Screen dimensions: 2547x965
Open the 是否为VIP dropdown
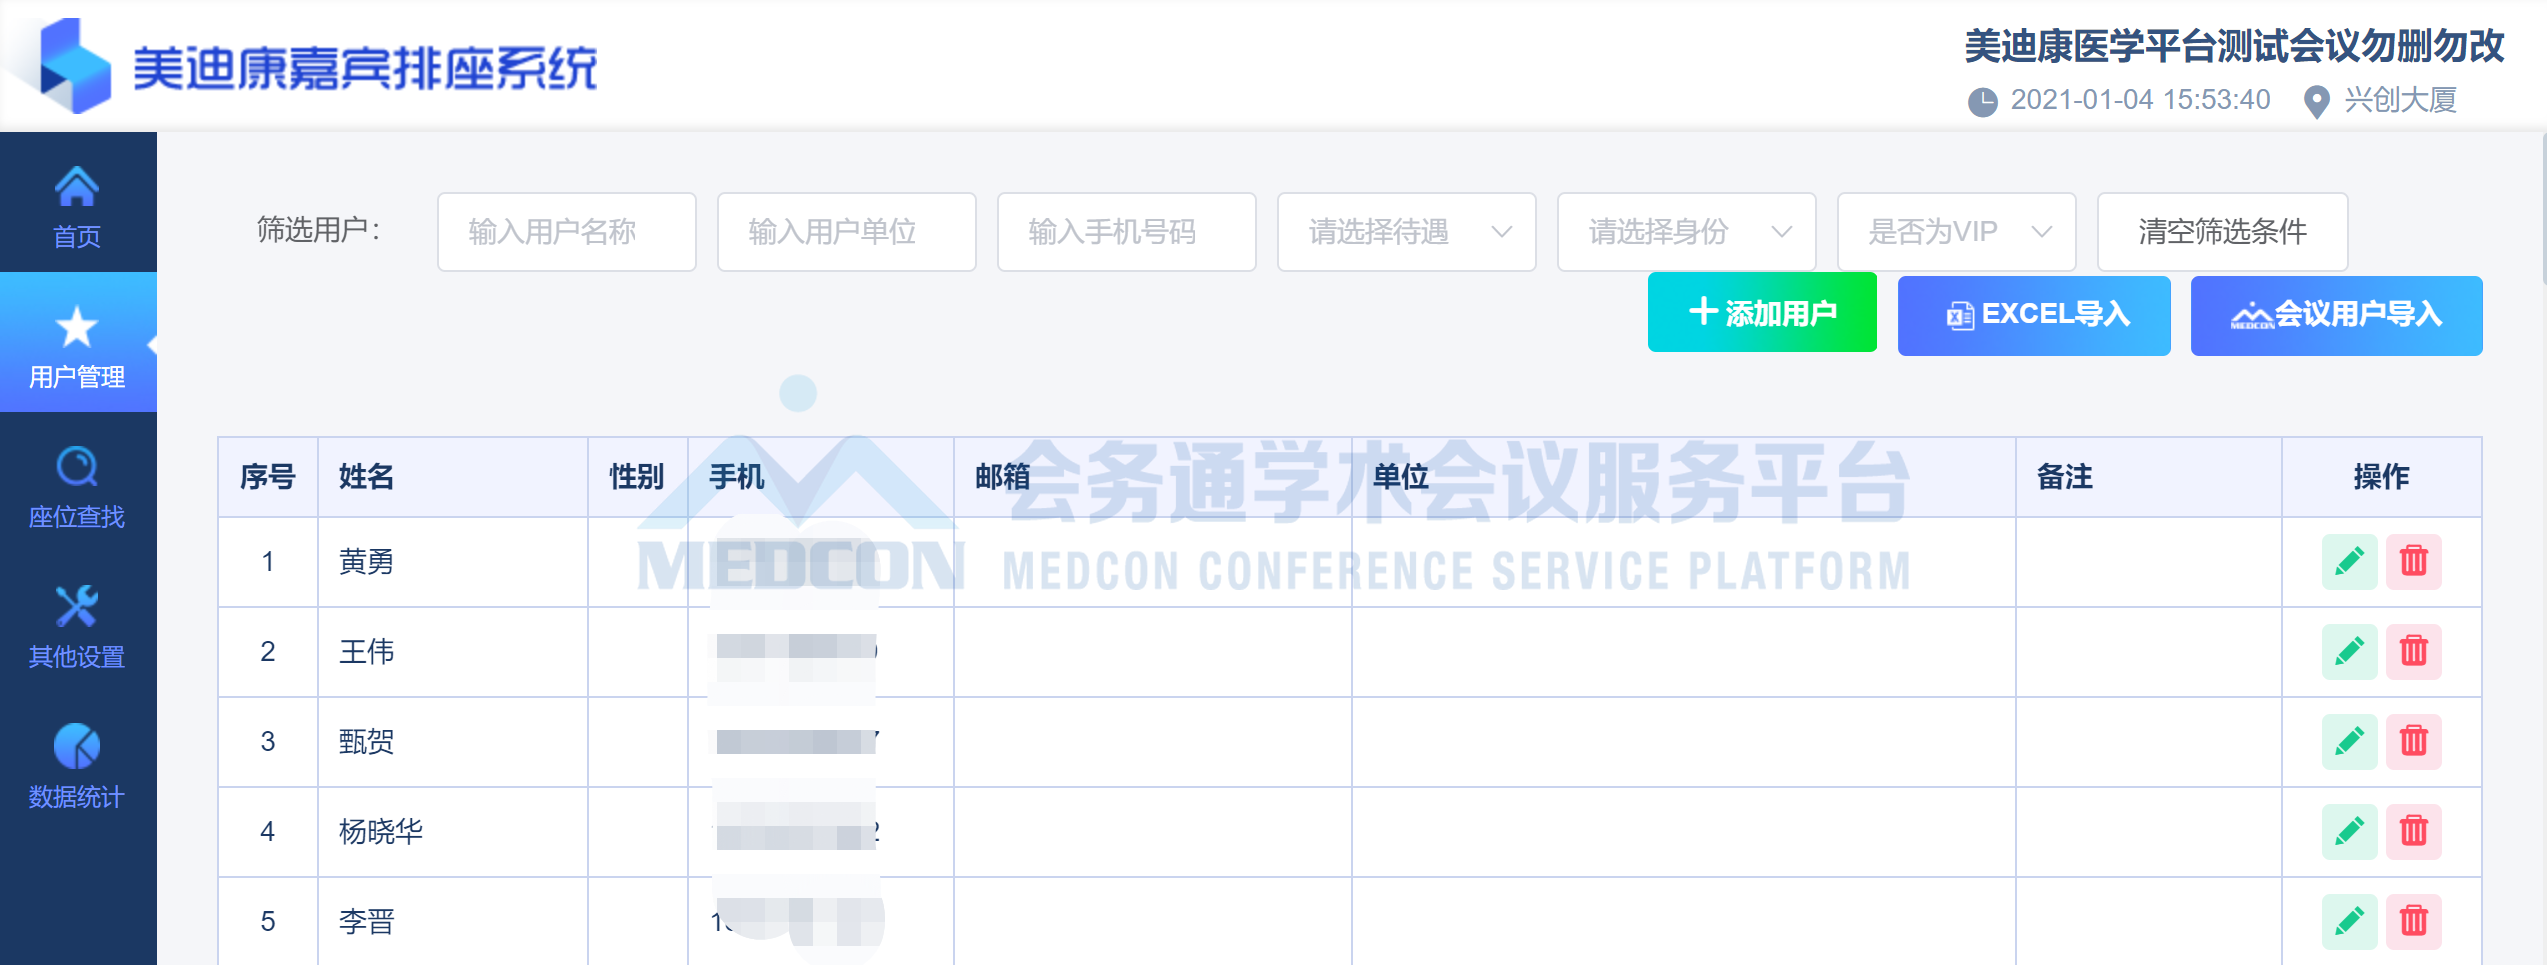pos(1956,232)
